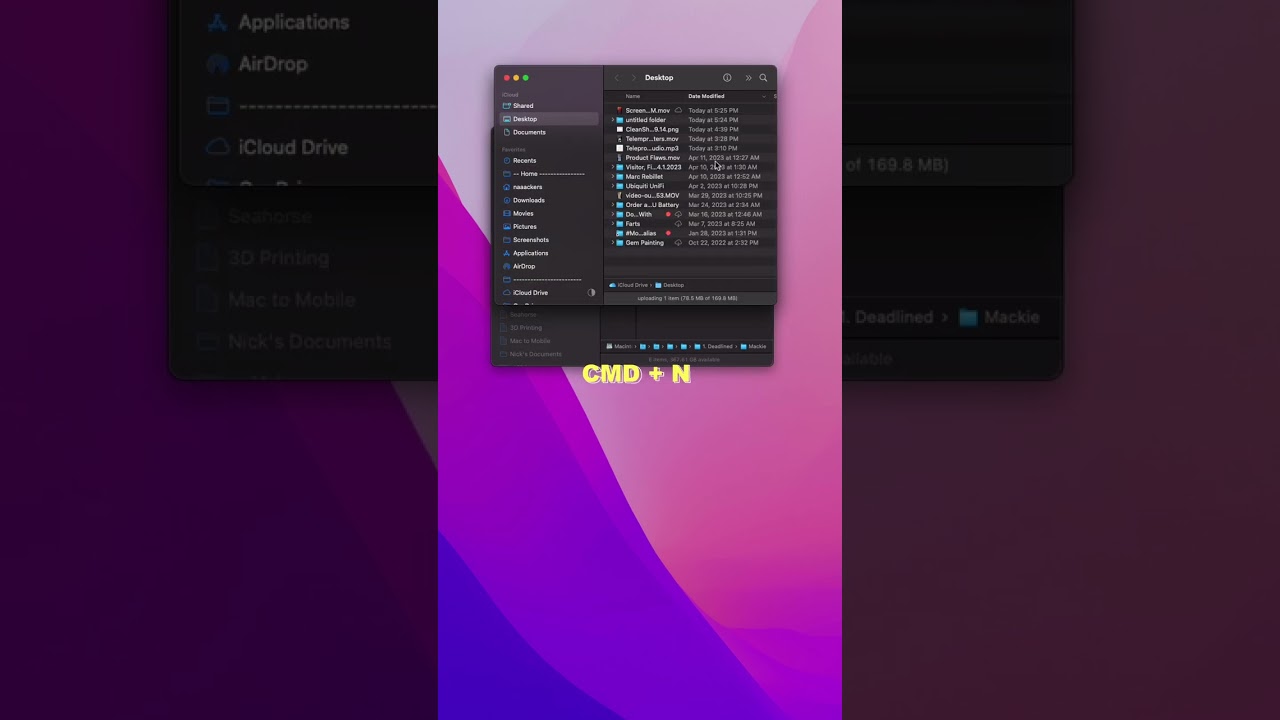This screenshot has height=720, width=1280.
Task: Expand the Order a...U Battery folder
Action: (613, 205)
